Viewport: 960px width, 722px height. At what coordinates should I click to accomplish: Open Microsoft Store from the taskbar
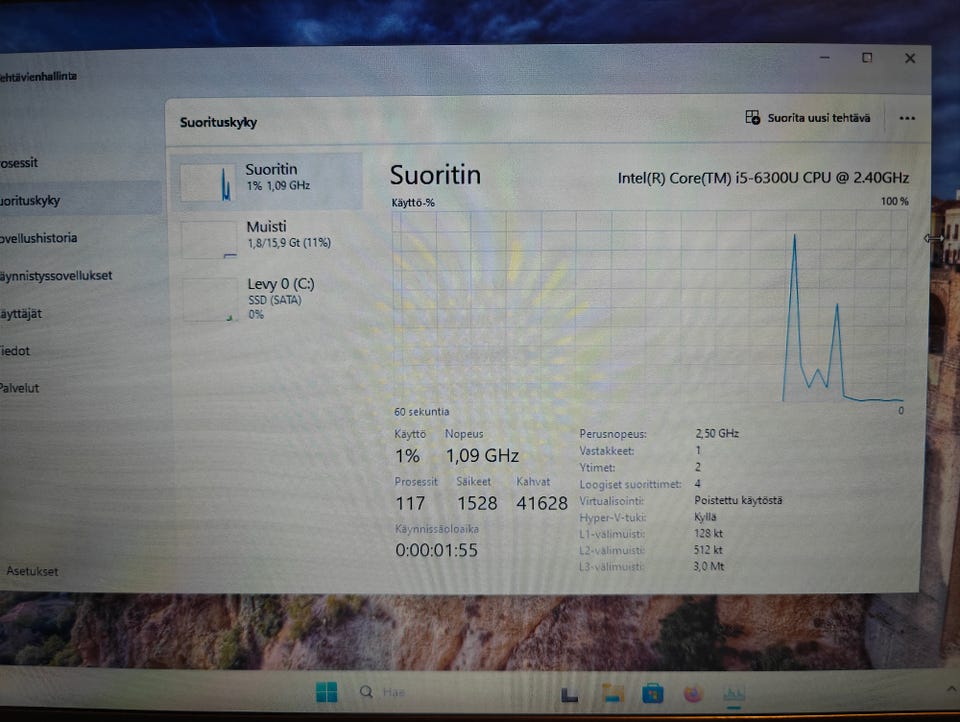pos(653,693)
